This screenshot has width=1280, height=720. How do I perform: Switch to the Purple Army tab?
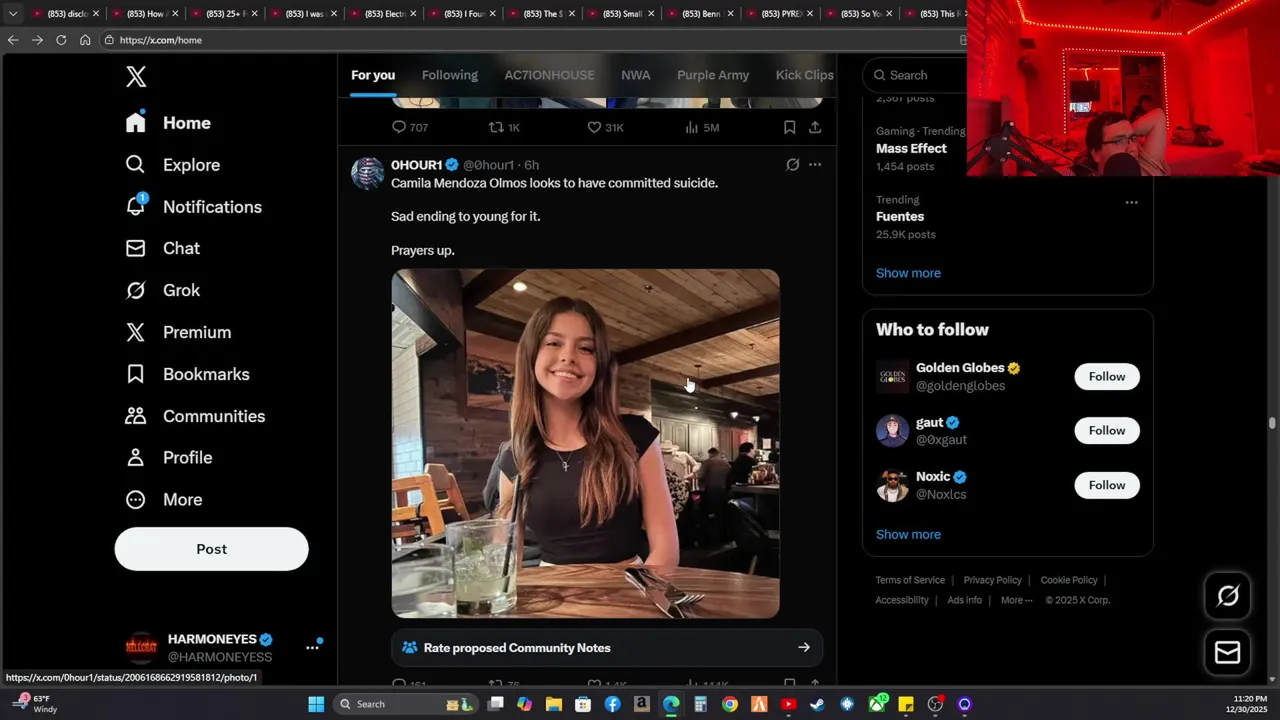pos(713,75)
